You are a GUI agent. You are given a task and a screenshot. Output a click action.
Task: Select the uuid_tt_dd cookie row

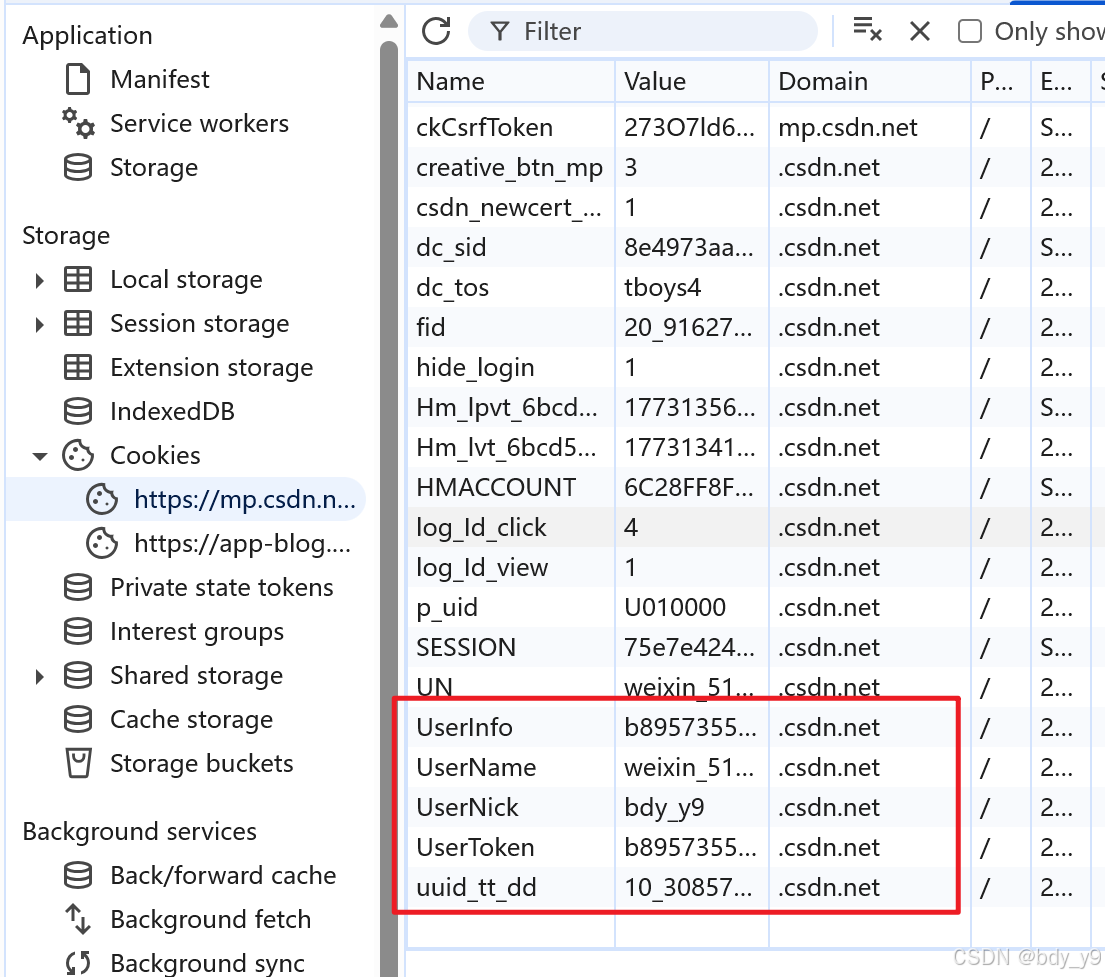pyautogui.click(x=755, y=887)
